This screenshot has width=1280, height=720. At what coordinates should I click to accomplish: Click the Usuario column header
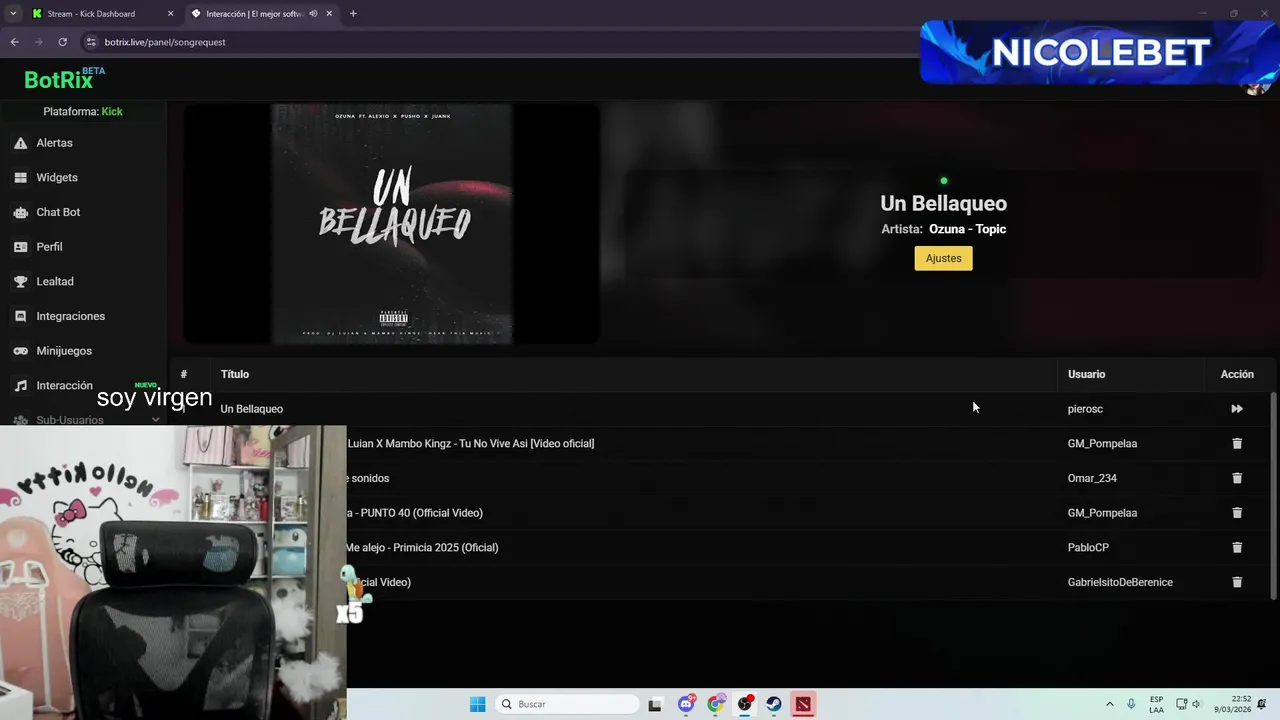click(x=1086, y=374)
